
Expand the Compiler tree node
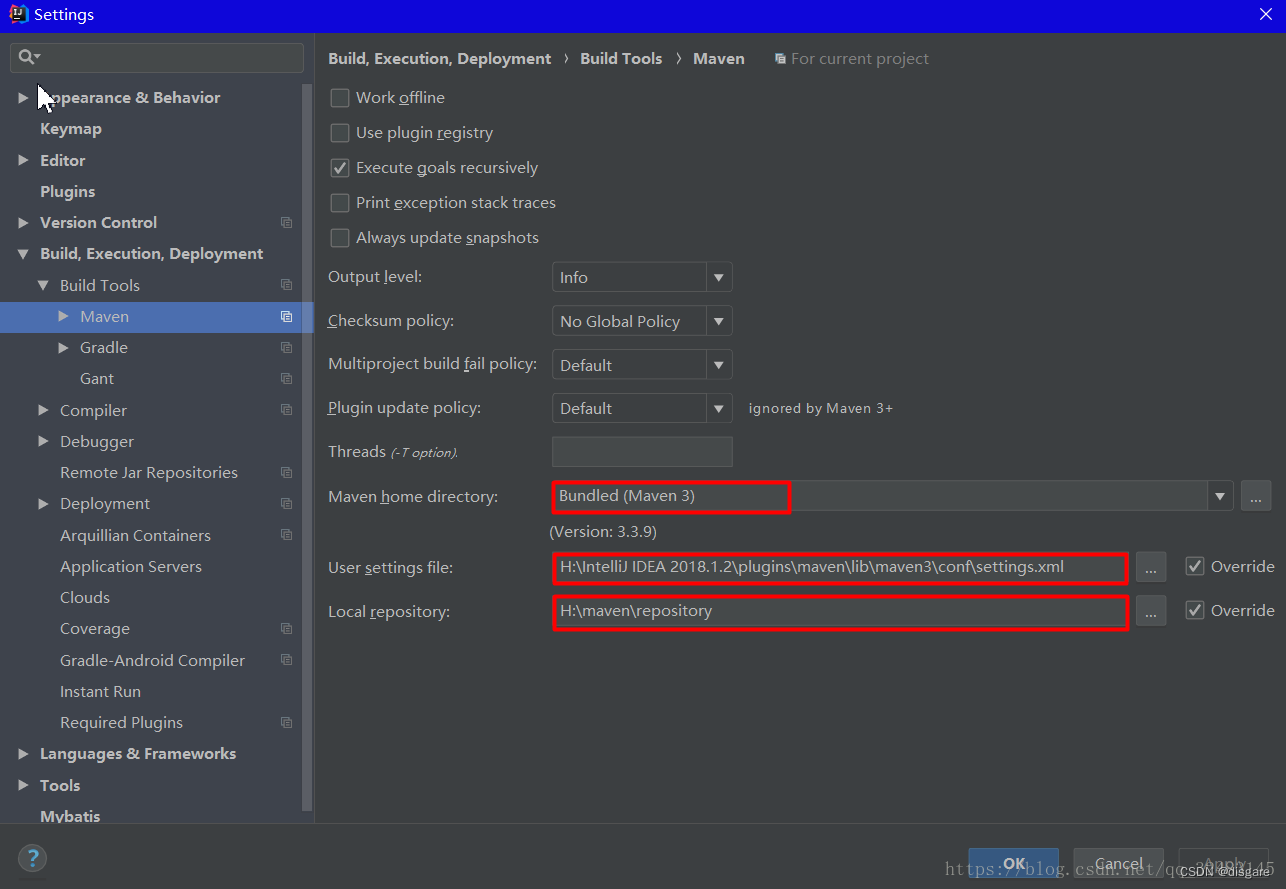[x=43, y=410]
